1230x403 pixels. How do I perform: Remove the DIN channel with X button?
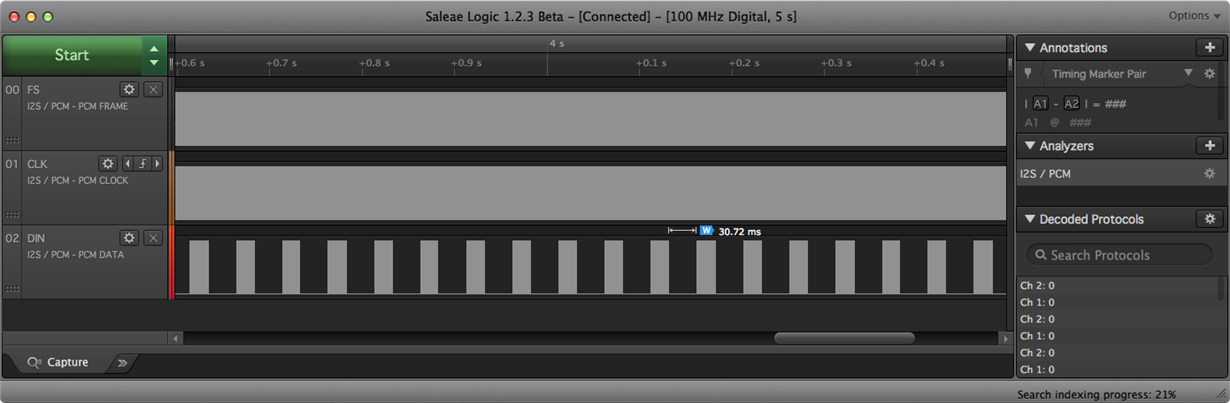tap(152, 237)
